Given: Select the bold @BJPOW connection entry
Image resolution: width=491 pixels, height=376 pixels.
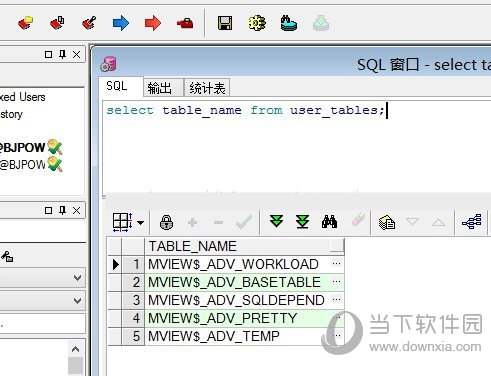Looking at the screenshot, I should (x=23, y=148).
